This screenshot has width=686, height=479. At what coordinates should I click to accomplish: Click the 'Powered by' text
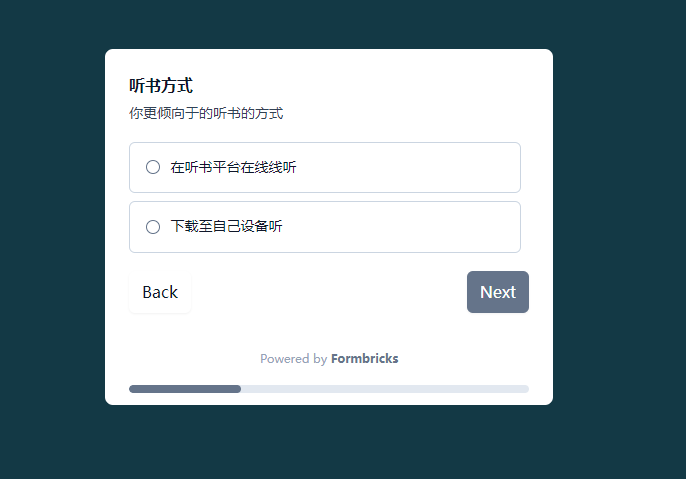(293, 358)
